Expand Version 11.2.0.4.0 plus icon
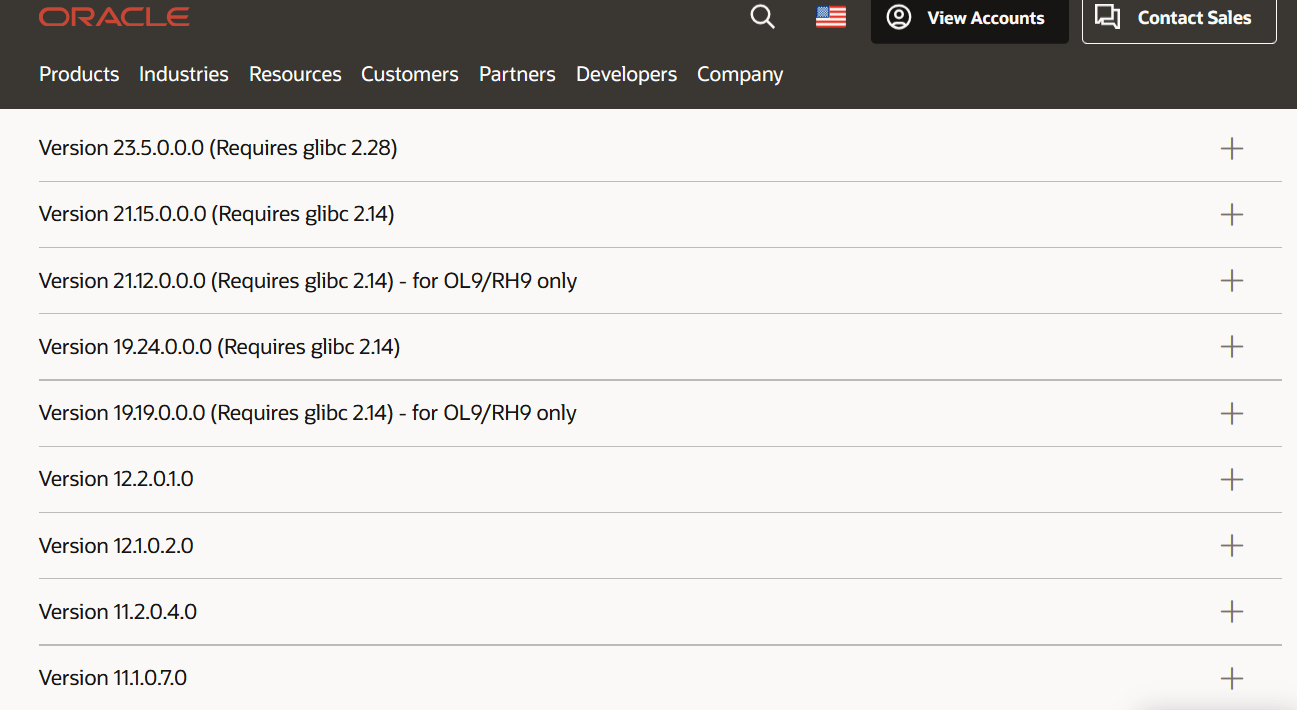Screen dimensions: 1297x710 (1232, 611)
